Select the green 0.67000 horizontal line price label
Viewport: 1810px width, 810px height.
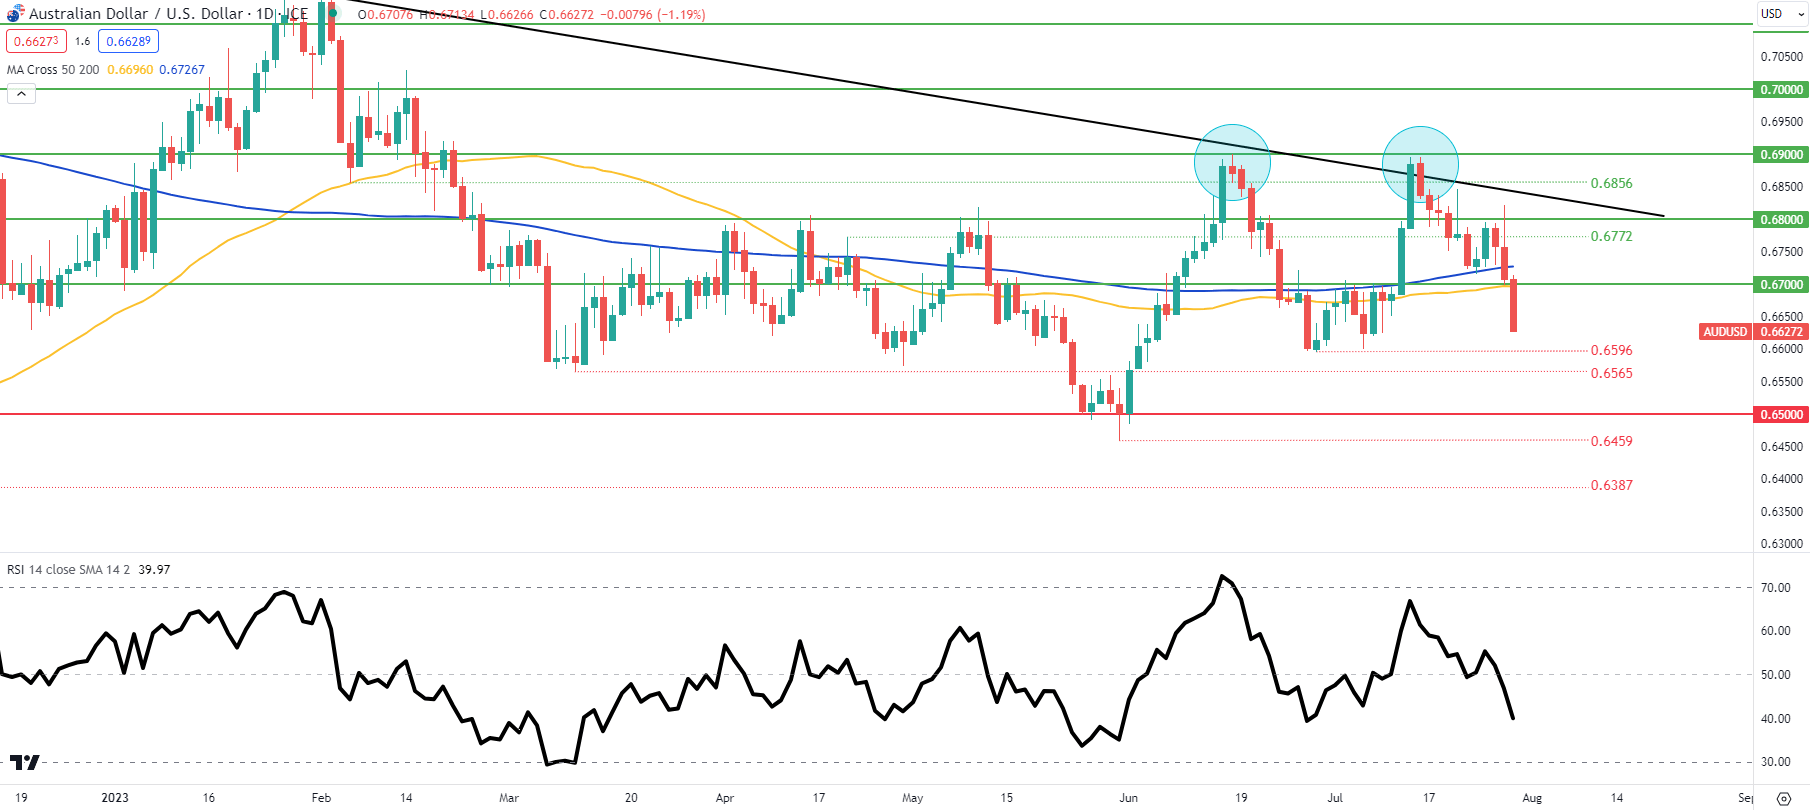[1781, 285]
